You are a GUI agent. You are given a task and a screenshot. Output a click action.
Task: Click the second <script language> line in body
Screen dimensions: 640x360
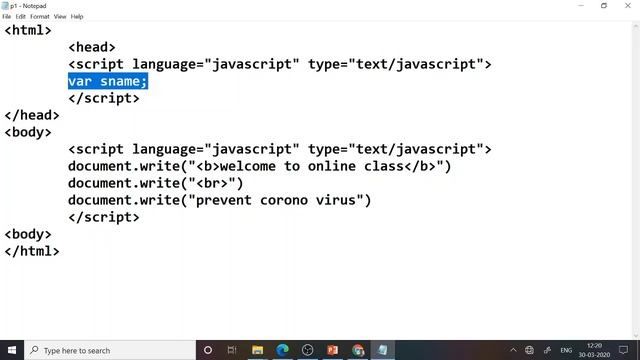(x=280, y=149)
